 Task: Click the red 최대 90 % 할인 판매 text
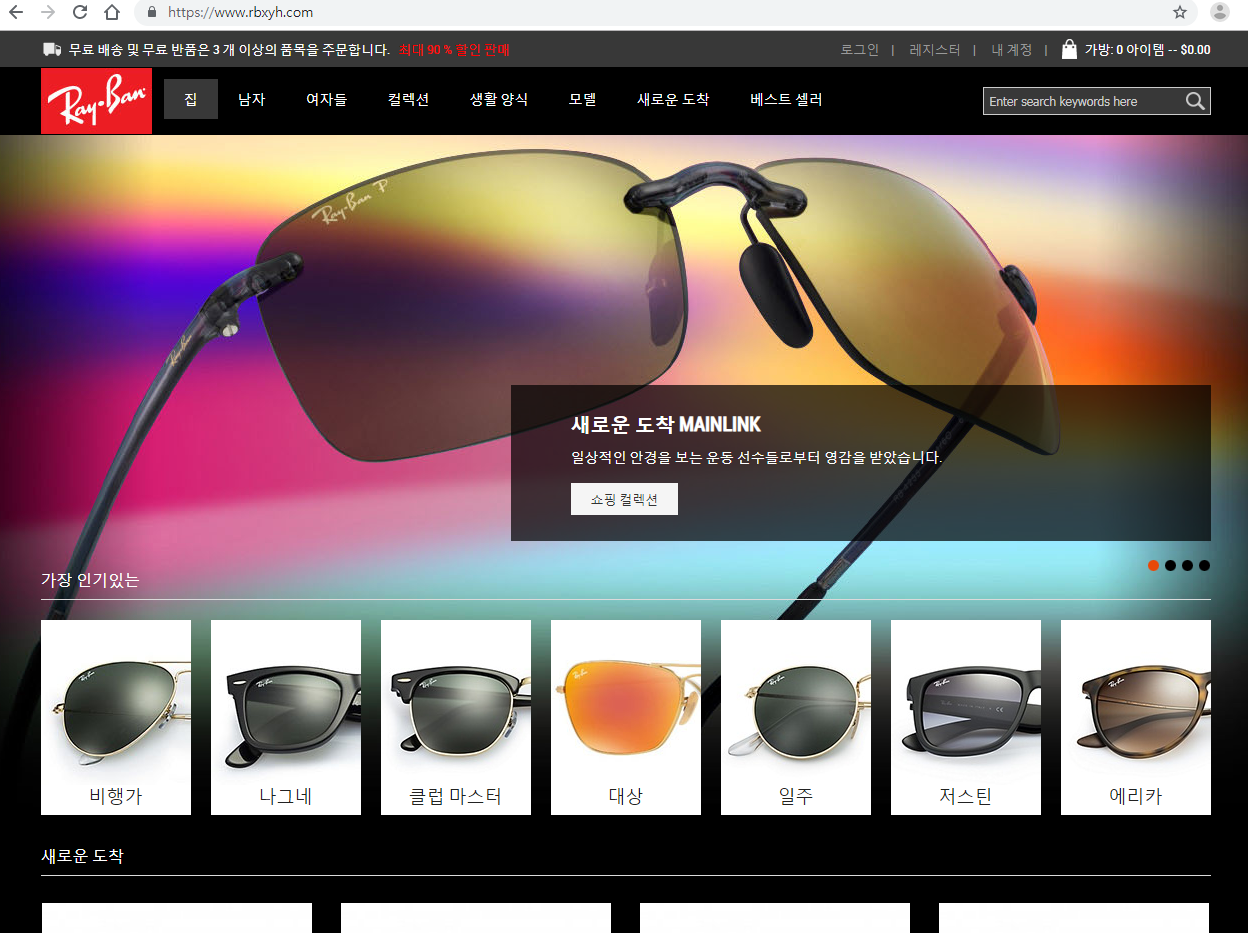(454, 49)
